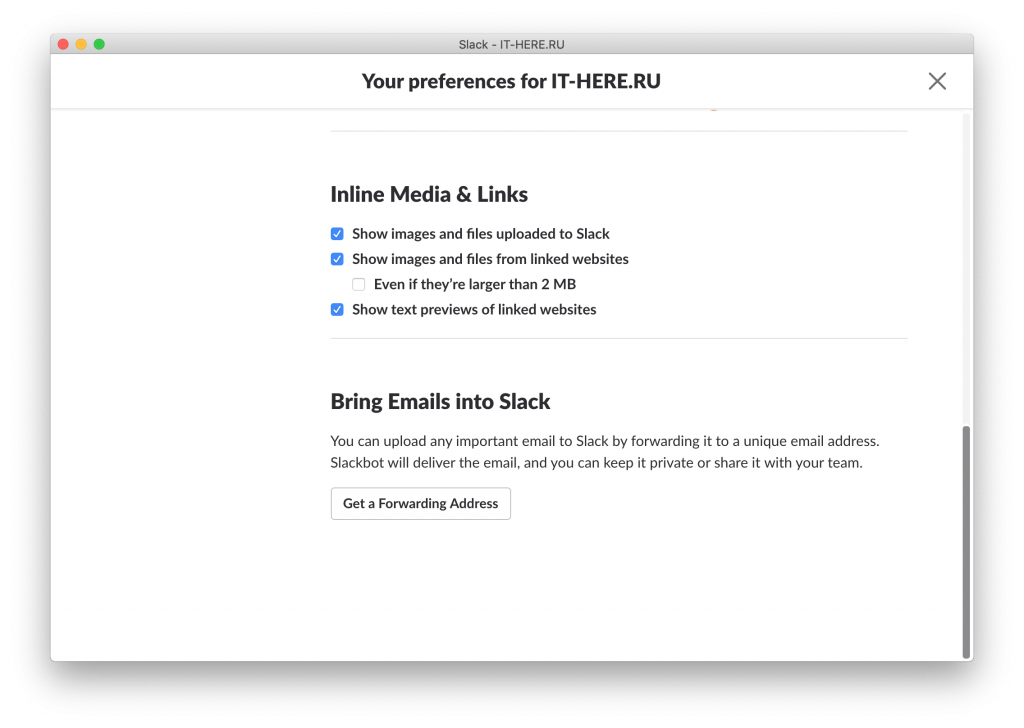The image size is (1024, 728).
Task: Click the yellow minimize window button
Action: click(x=81, y=44)
